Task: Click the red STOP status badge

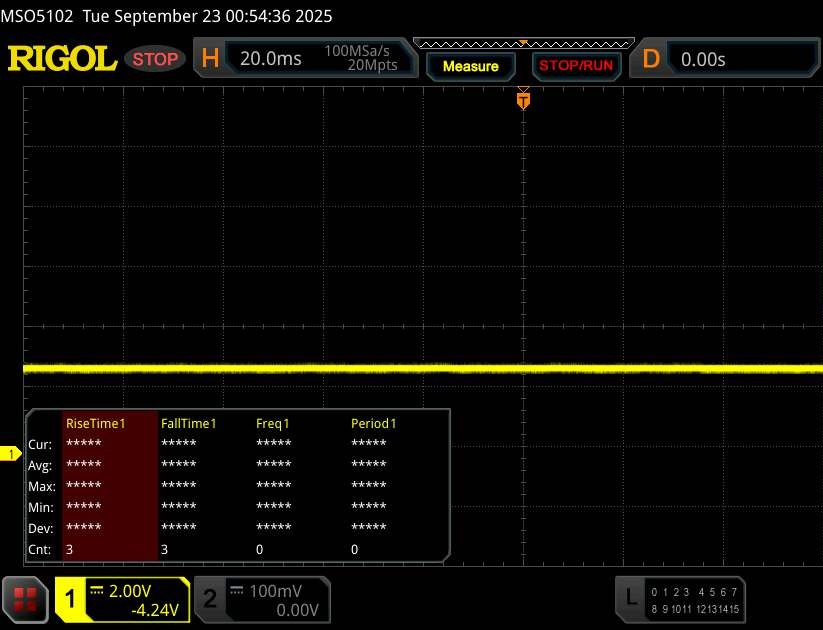Action: 156,59
